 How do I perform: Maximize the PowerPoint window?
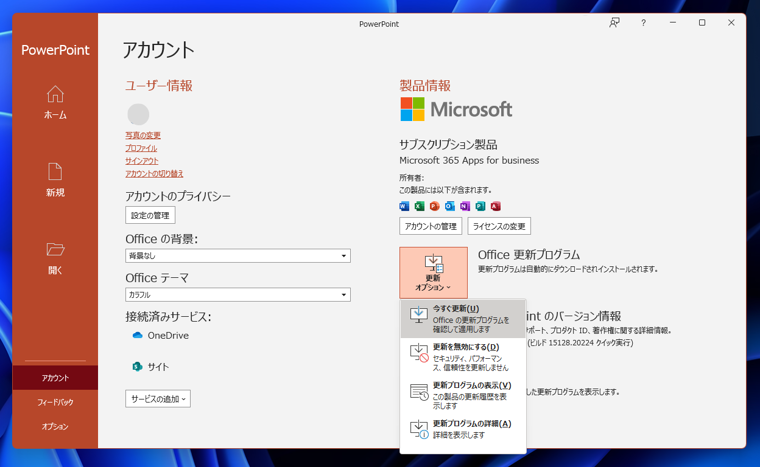702,23
